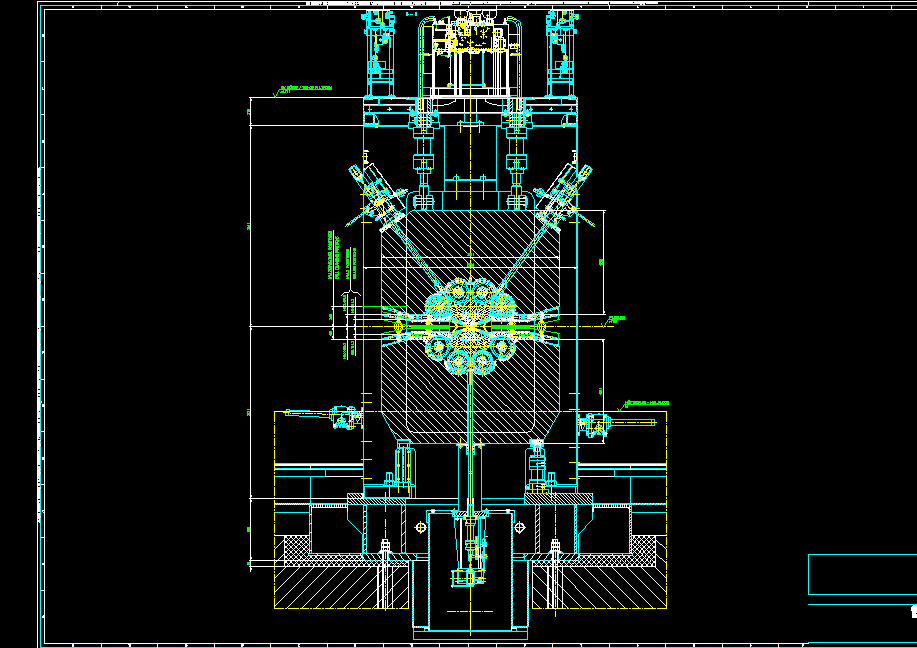Select the right crosshair circle marker near base
The width and height of the screenshot is (917, 648).
519,528
